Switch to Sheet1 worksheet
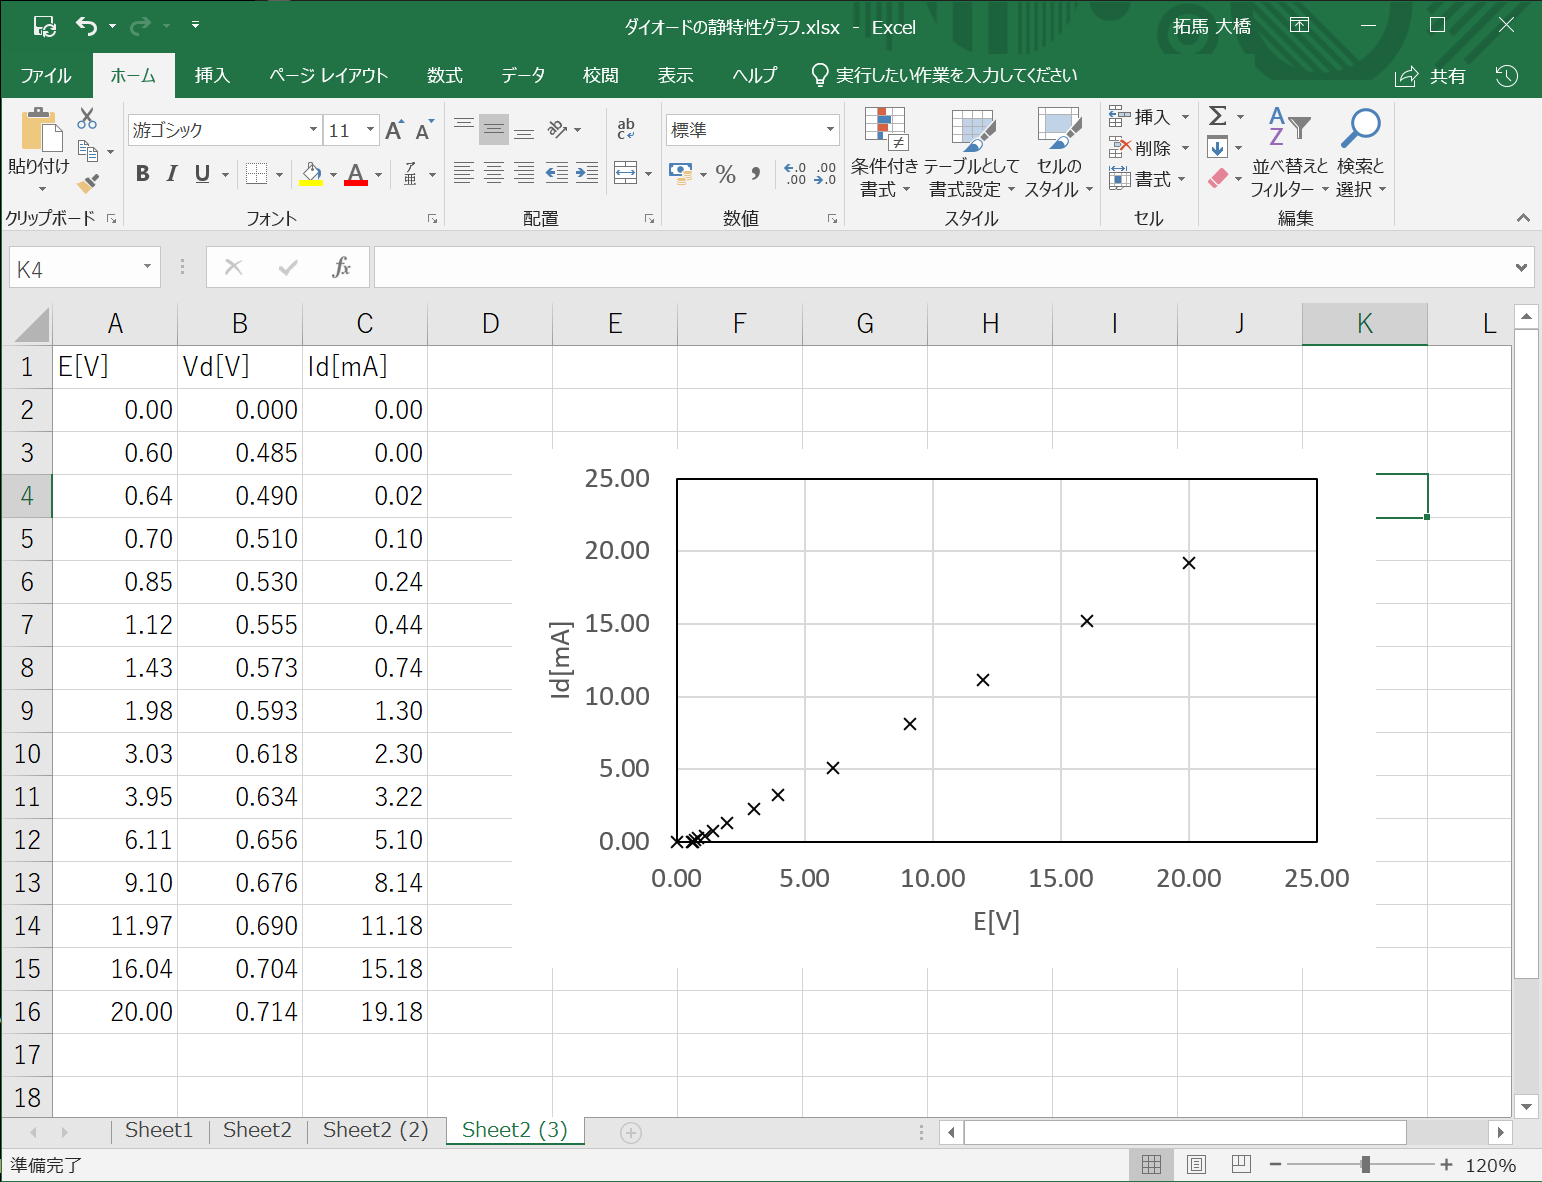The height and width of the screenshot is (1182, 1542). [159, 1130]
